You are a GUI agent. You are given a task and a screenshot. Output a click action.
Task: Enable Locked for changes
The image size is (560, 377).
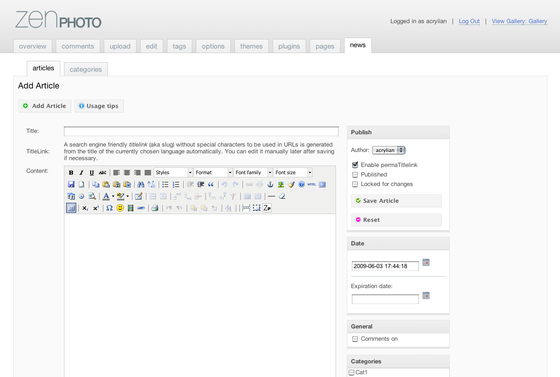coord(355,184)
